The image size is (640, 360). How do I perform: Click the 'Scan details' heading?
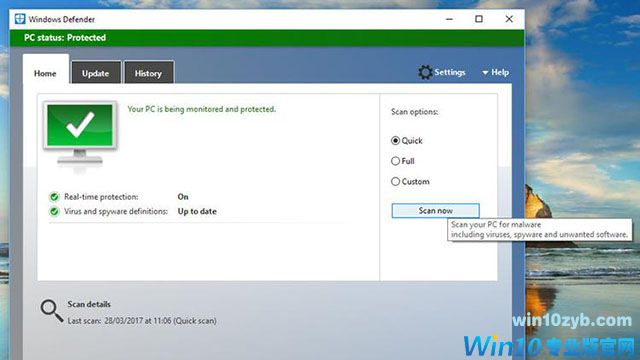89,304
